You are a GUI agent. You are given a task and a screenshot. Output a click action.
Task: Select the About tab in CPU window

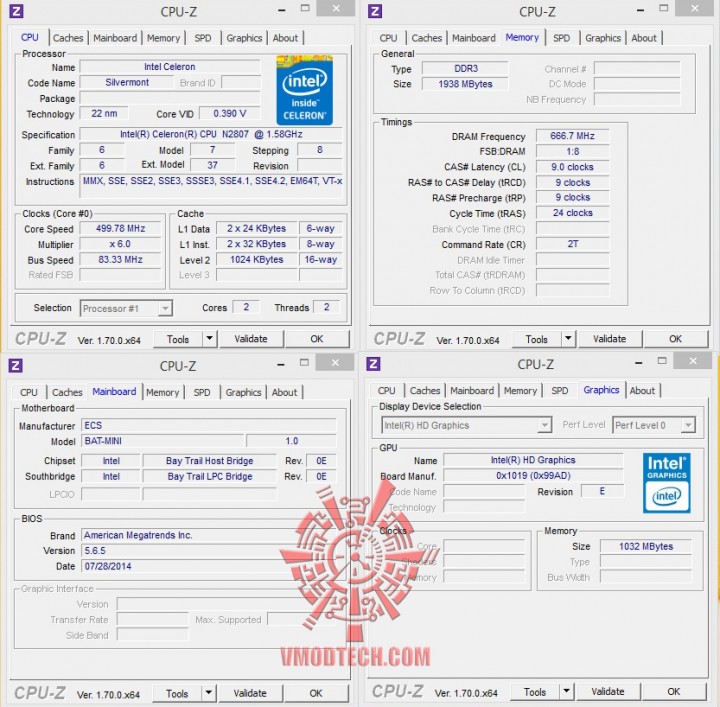click(285, 38)
